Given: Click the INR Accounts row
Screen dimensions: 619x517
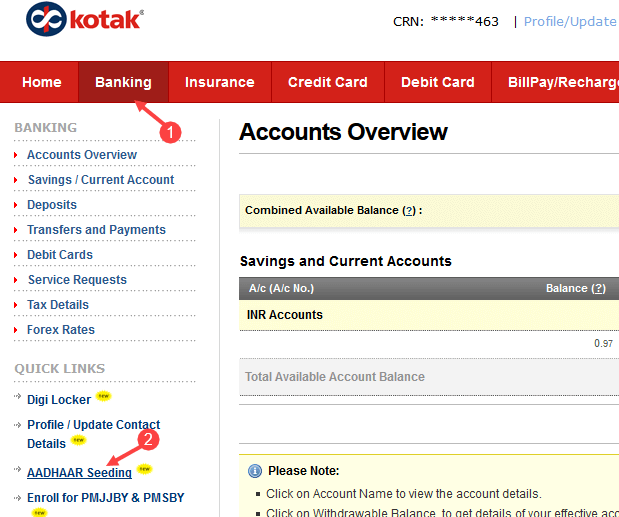Looking at the screenshot, I should point(429,315).
